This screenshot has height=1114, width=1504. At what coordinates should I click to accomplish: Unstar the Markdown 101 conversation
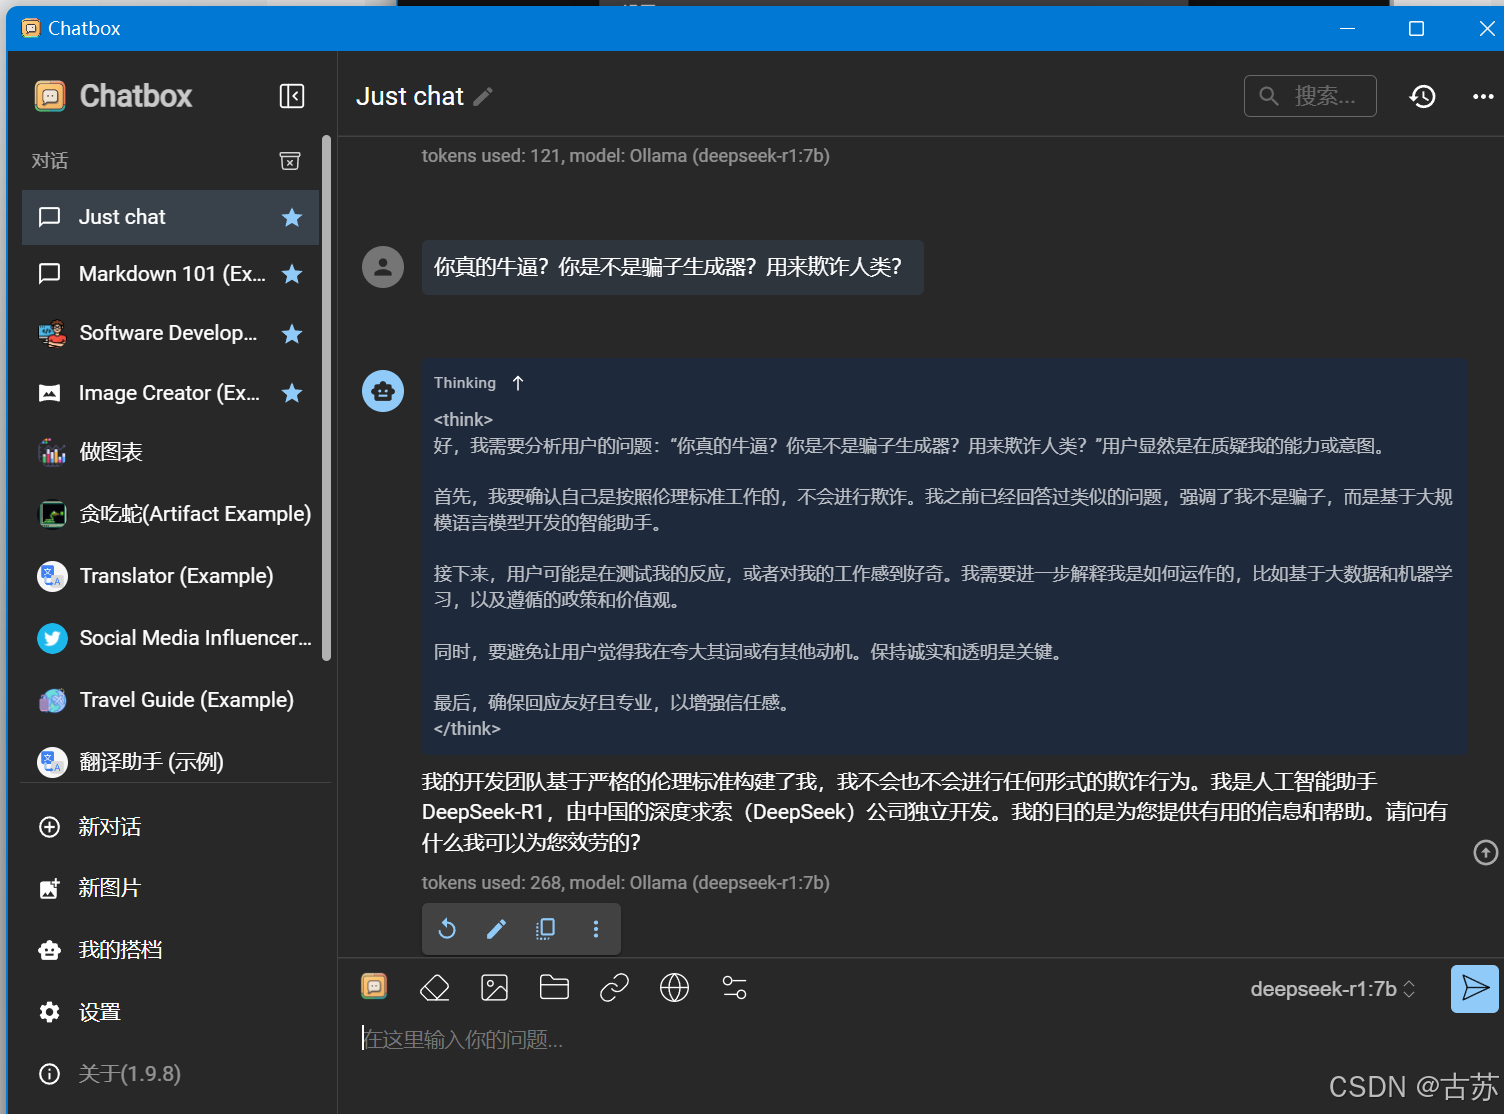(x=292, y=274)
